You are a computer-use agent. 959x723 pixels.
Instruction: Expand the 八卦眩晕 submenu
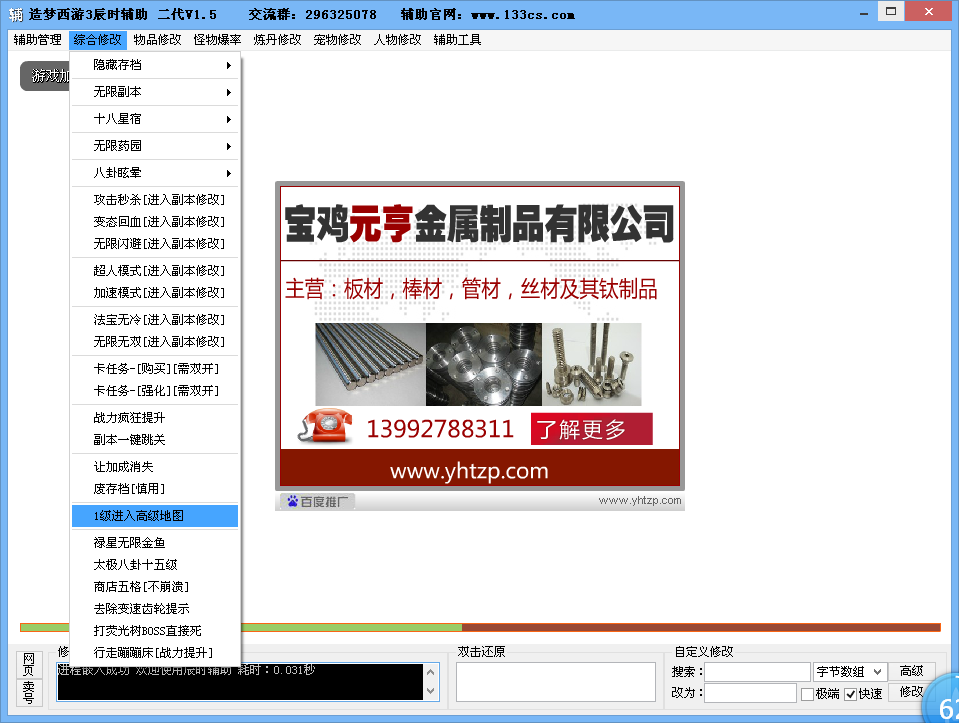pos(155,172)
